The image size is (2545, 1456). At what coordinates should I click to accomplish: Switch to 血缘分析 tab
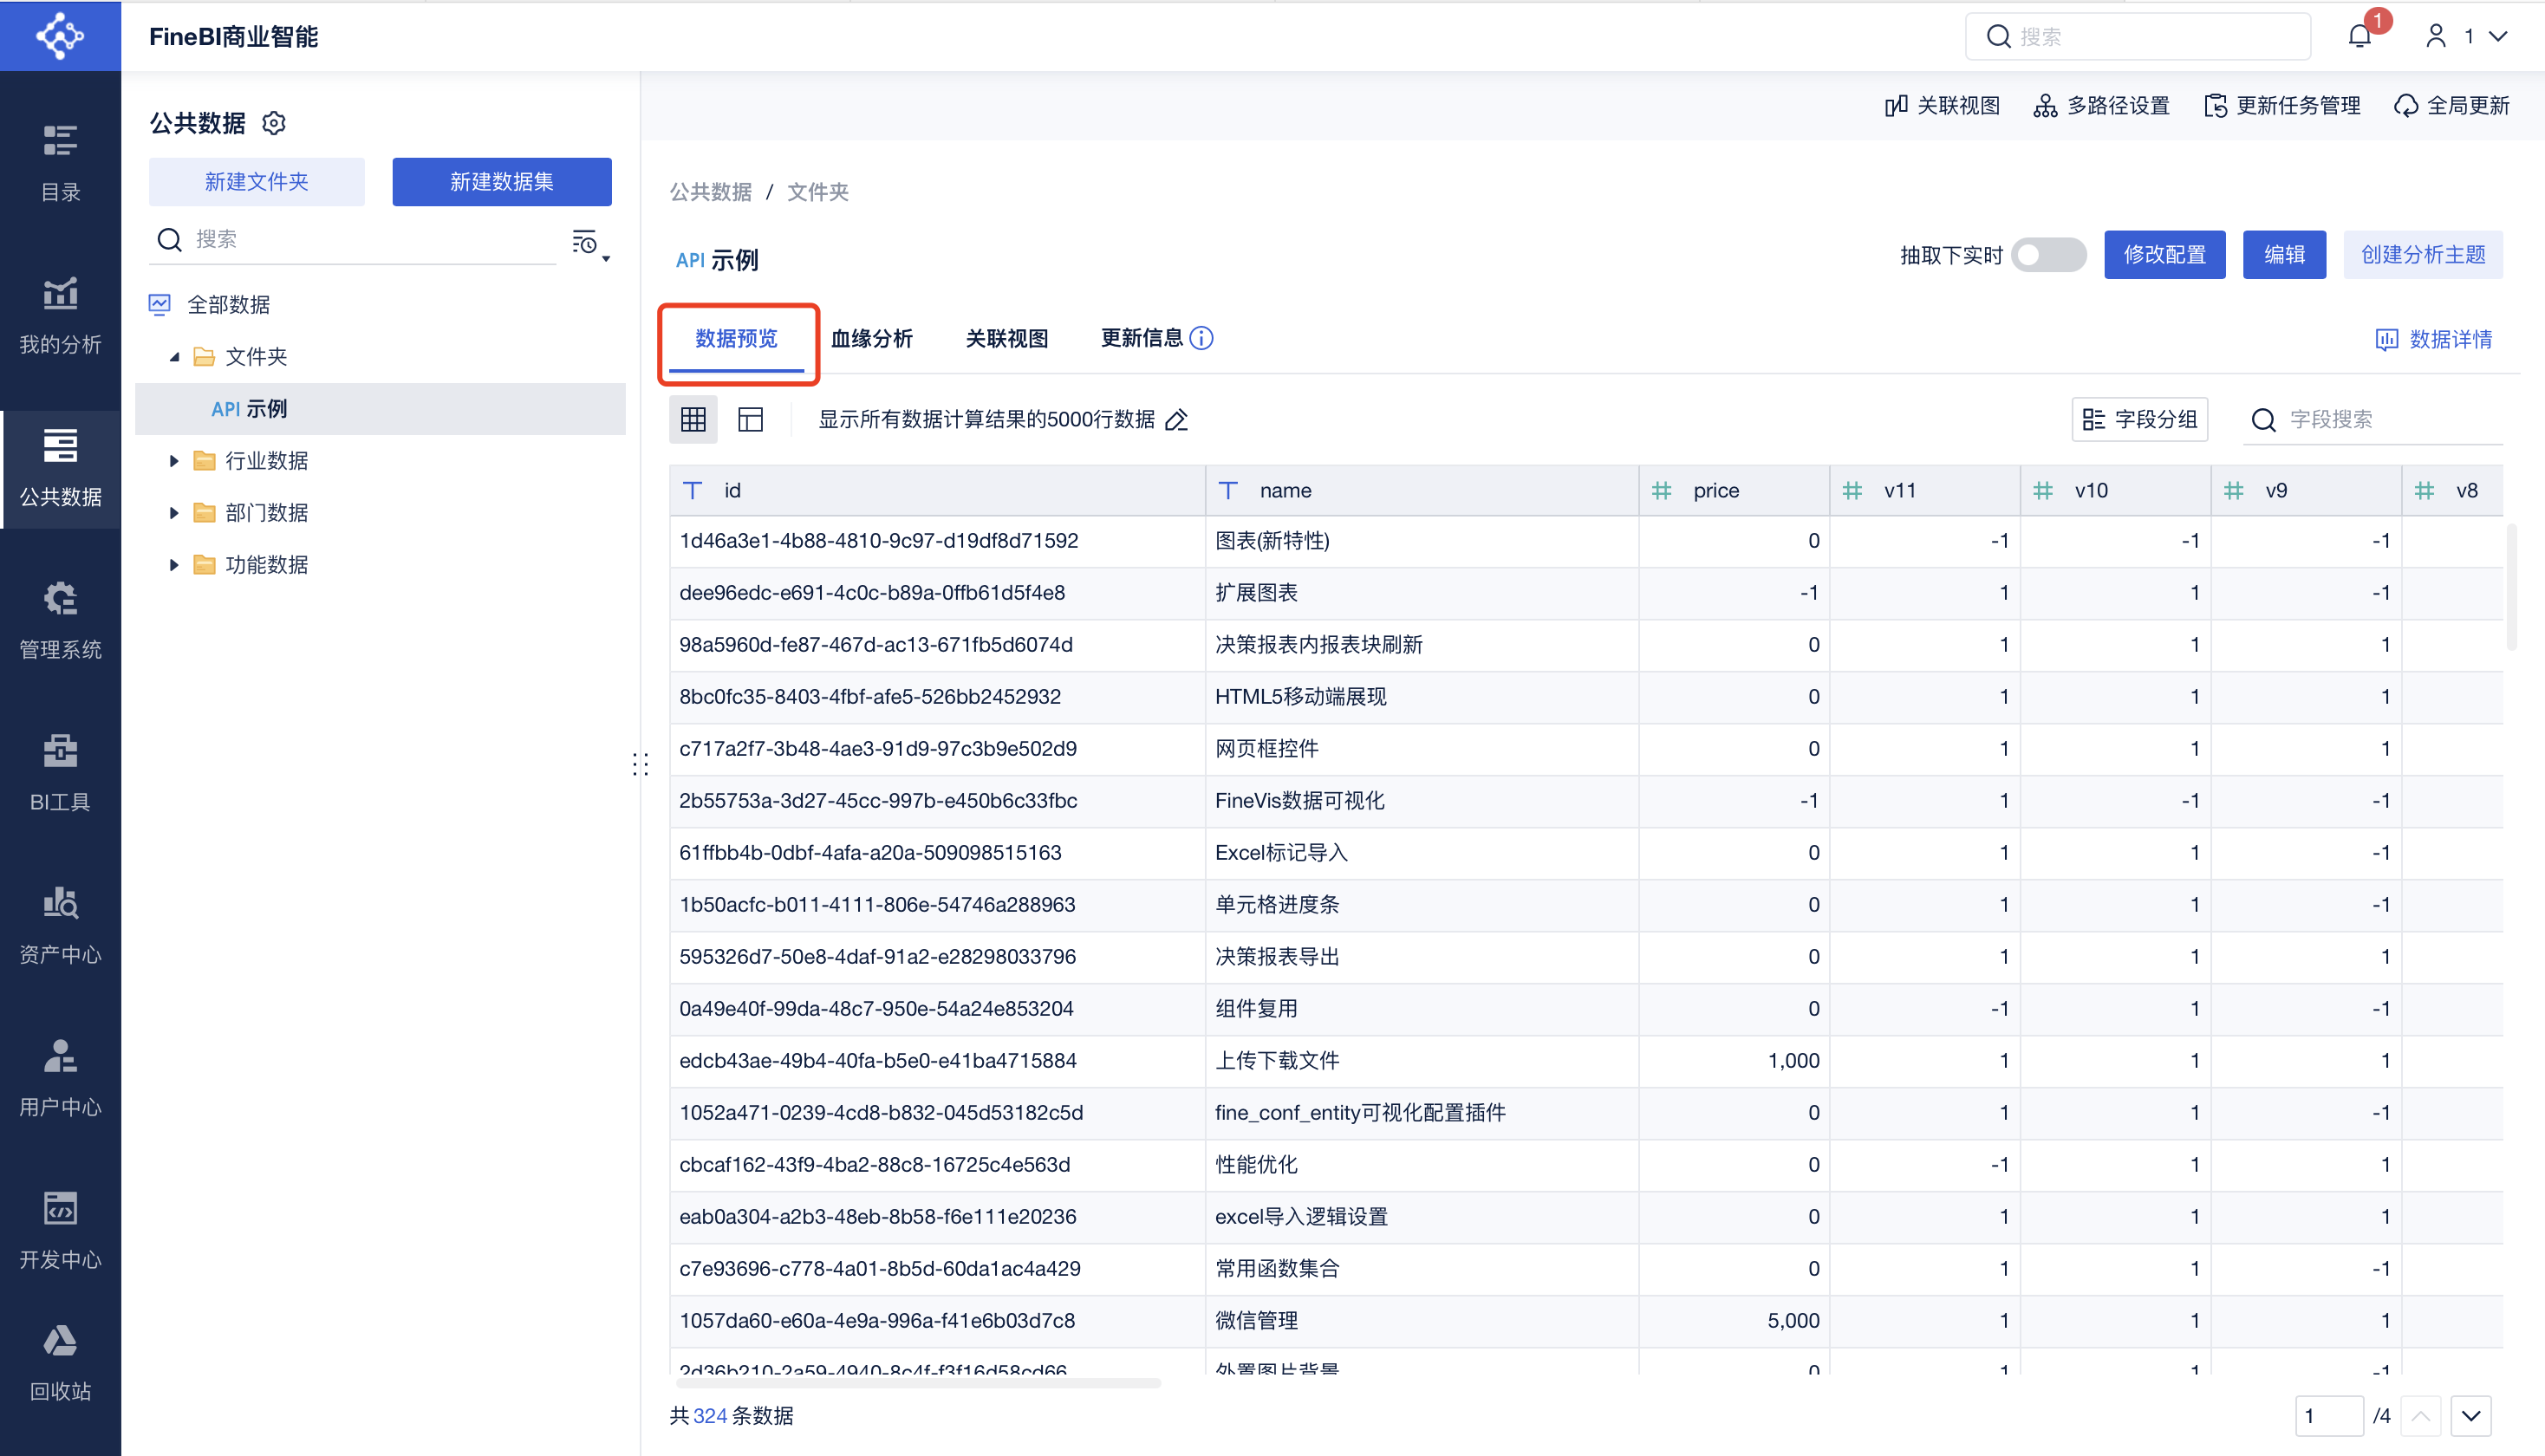tap(872, 338)
